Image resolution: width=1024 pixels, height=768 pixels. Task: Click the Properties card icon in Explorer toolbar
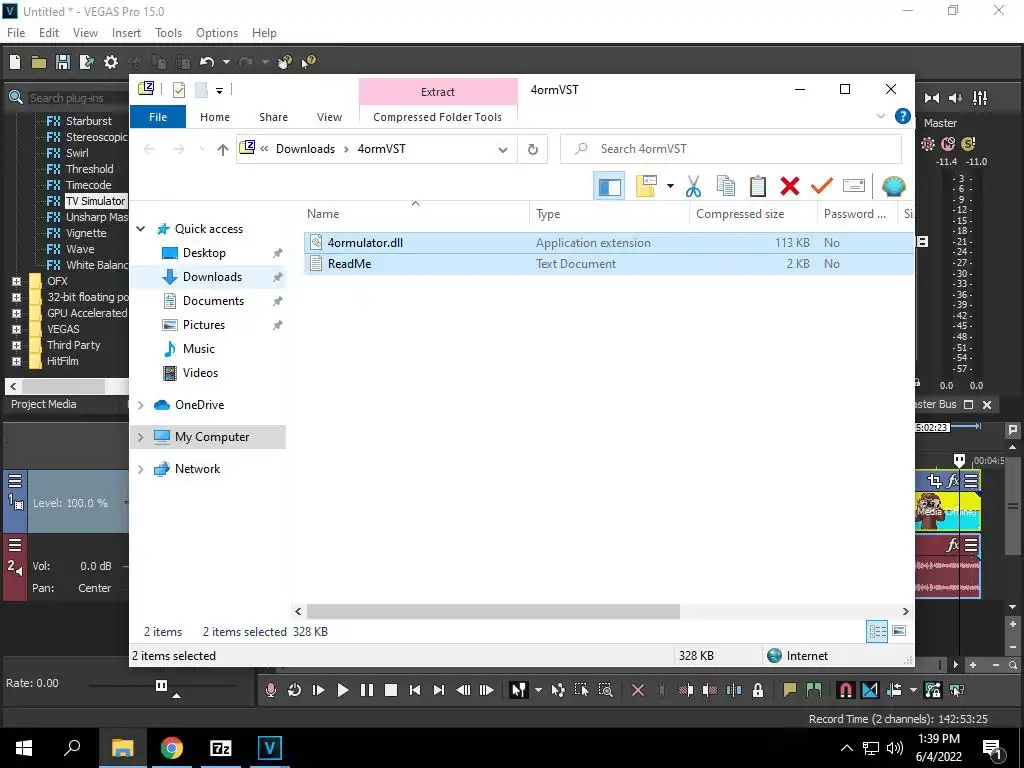point(854,187)
